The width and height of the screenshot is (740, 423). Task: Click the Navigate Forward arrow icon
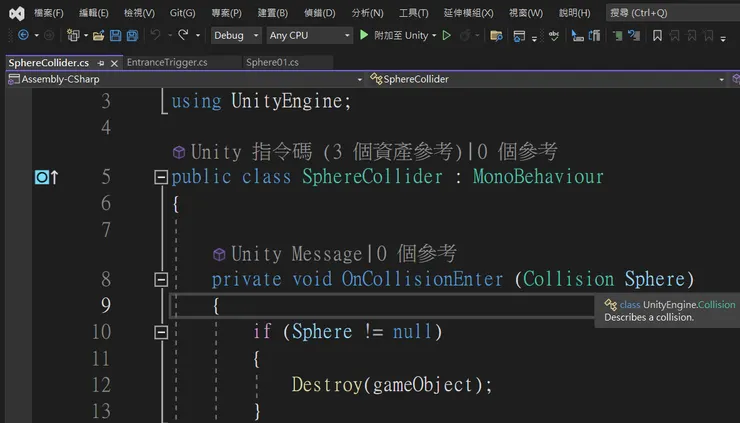[49, 35]
